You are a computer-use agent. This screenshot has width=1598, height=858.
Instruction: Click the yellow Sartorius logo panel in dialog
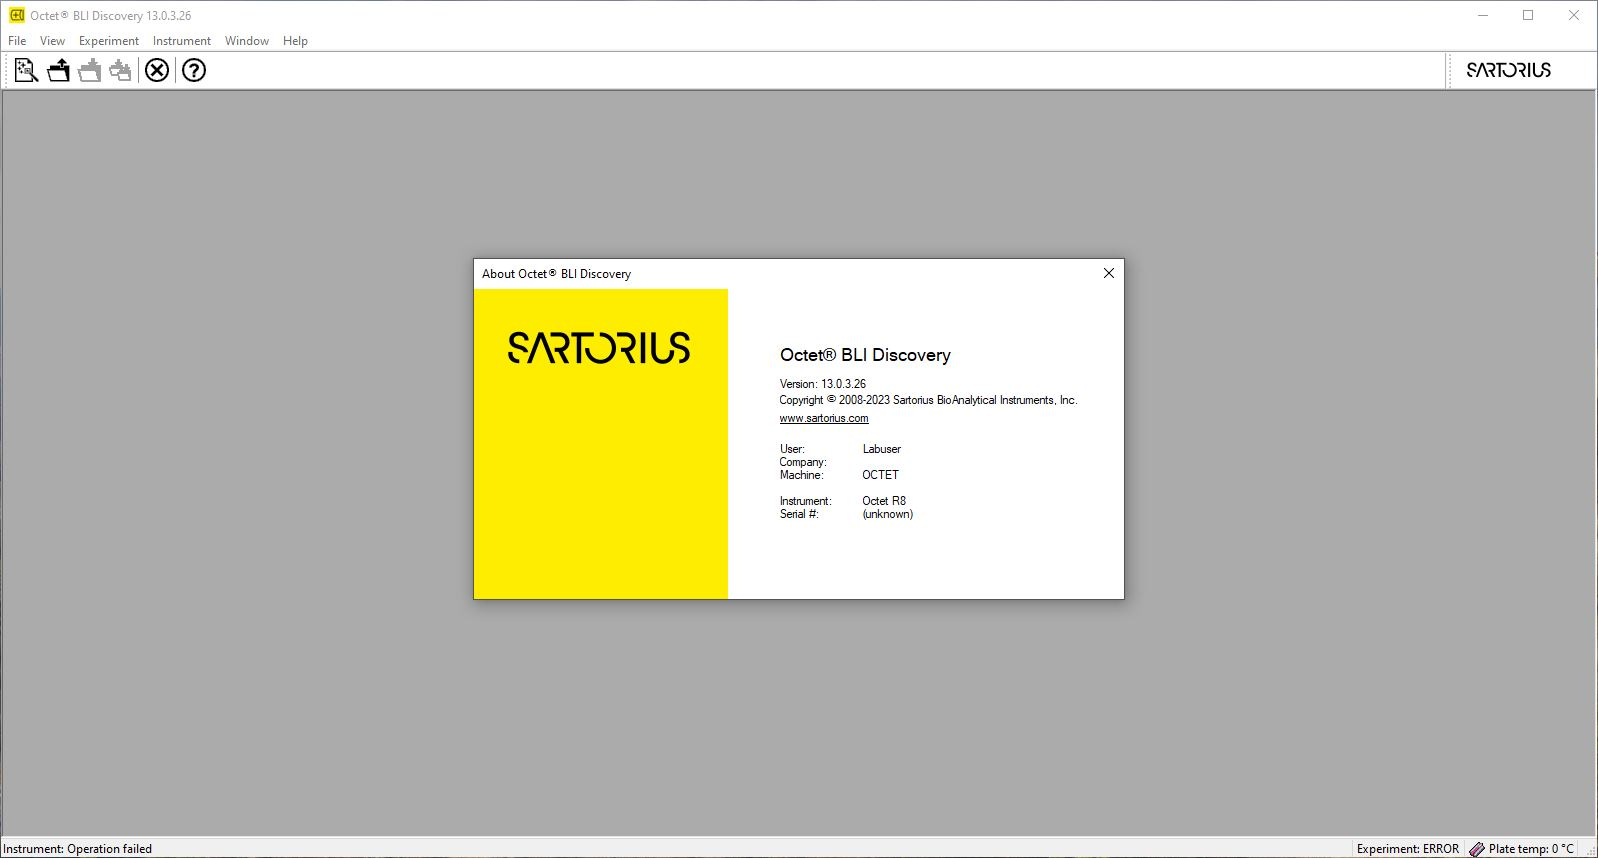[601, 444]
